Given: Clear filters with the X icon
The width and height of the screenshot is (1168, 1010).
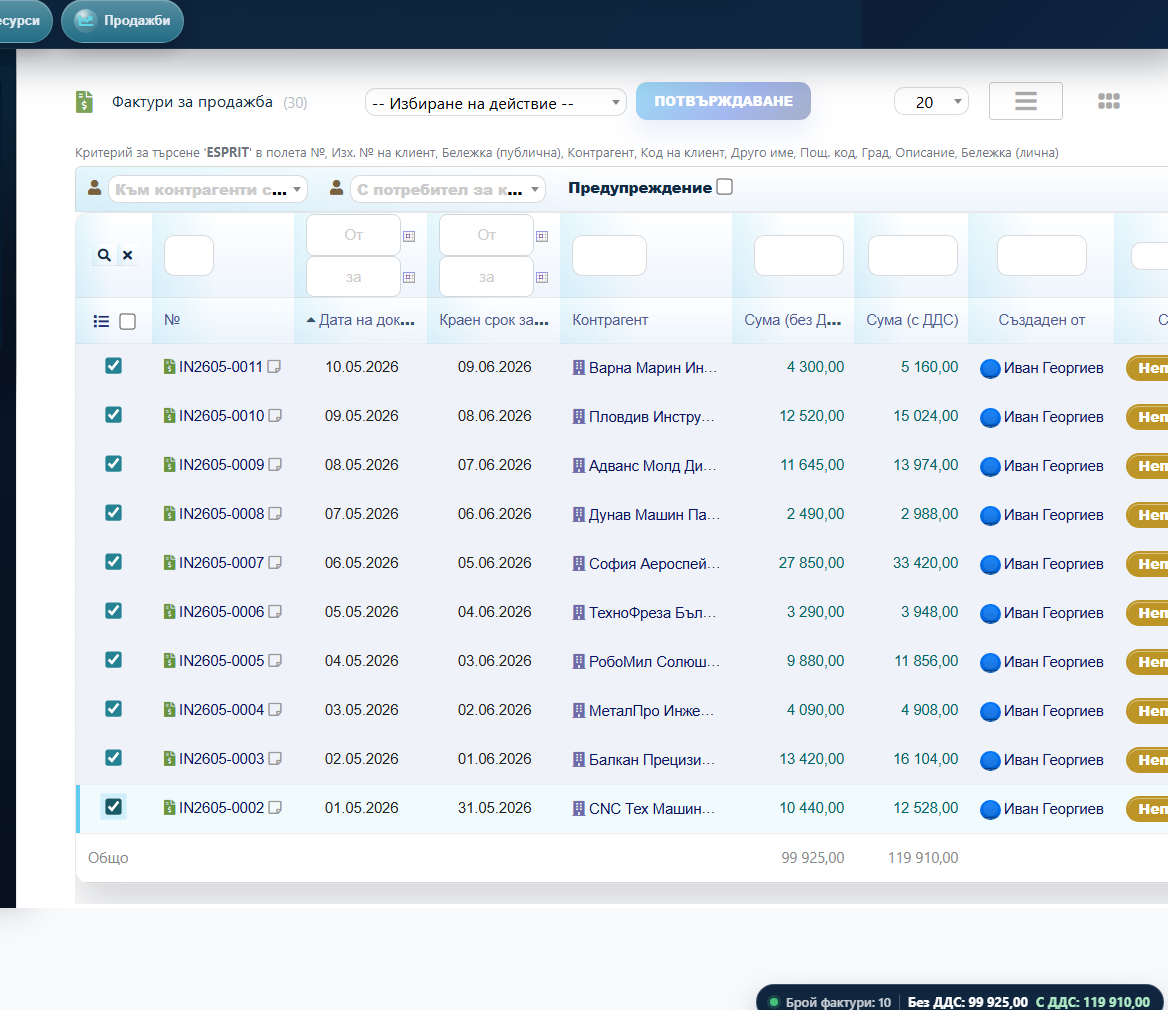Looking at the screenshot, I should [128, 255].
